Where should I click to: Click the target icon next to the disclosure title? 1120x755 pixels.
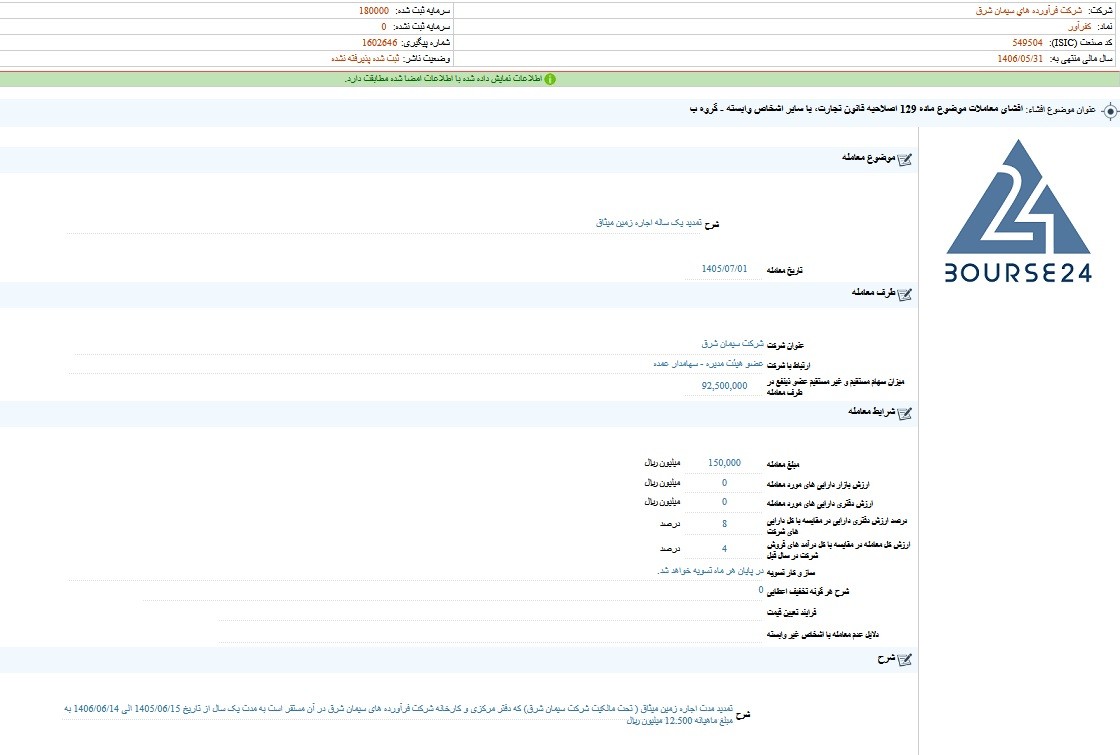[x=1110, y=111]
